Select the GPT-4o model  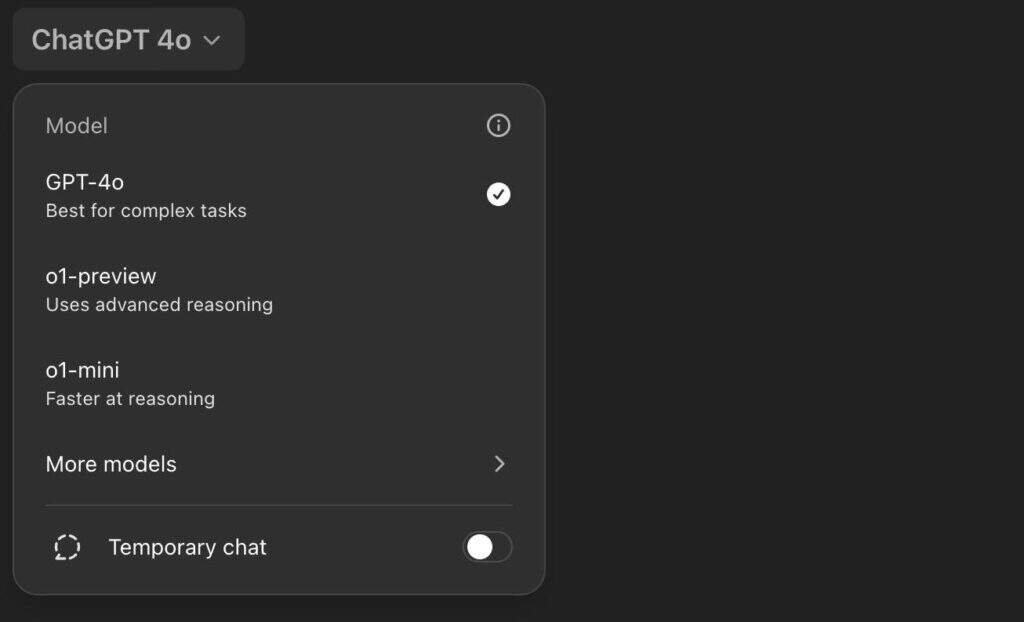(85, 182)
